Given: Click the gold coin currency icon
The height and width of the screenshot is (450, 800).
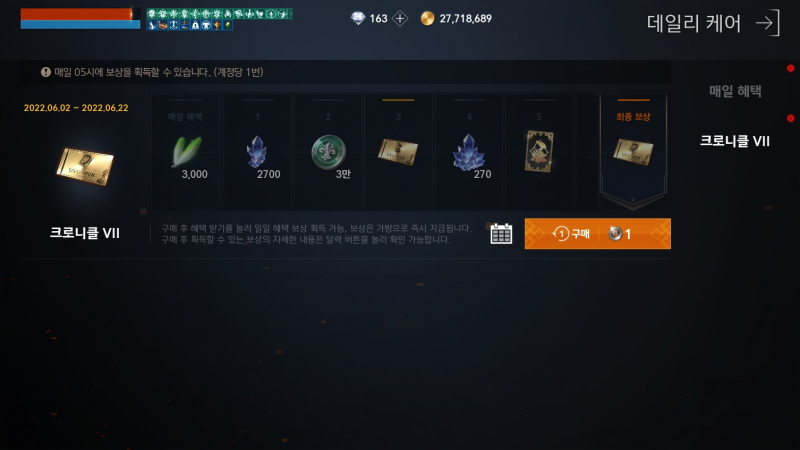Looking at the screenshot, I should click(x=428, y=19).
